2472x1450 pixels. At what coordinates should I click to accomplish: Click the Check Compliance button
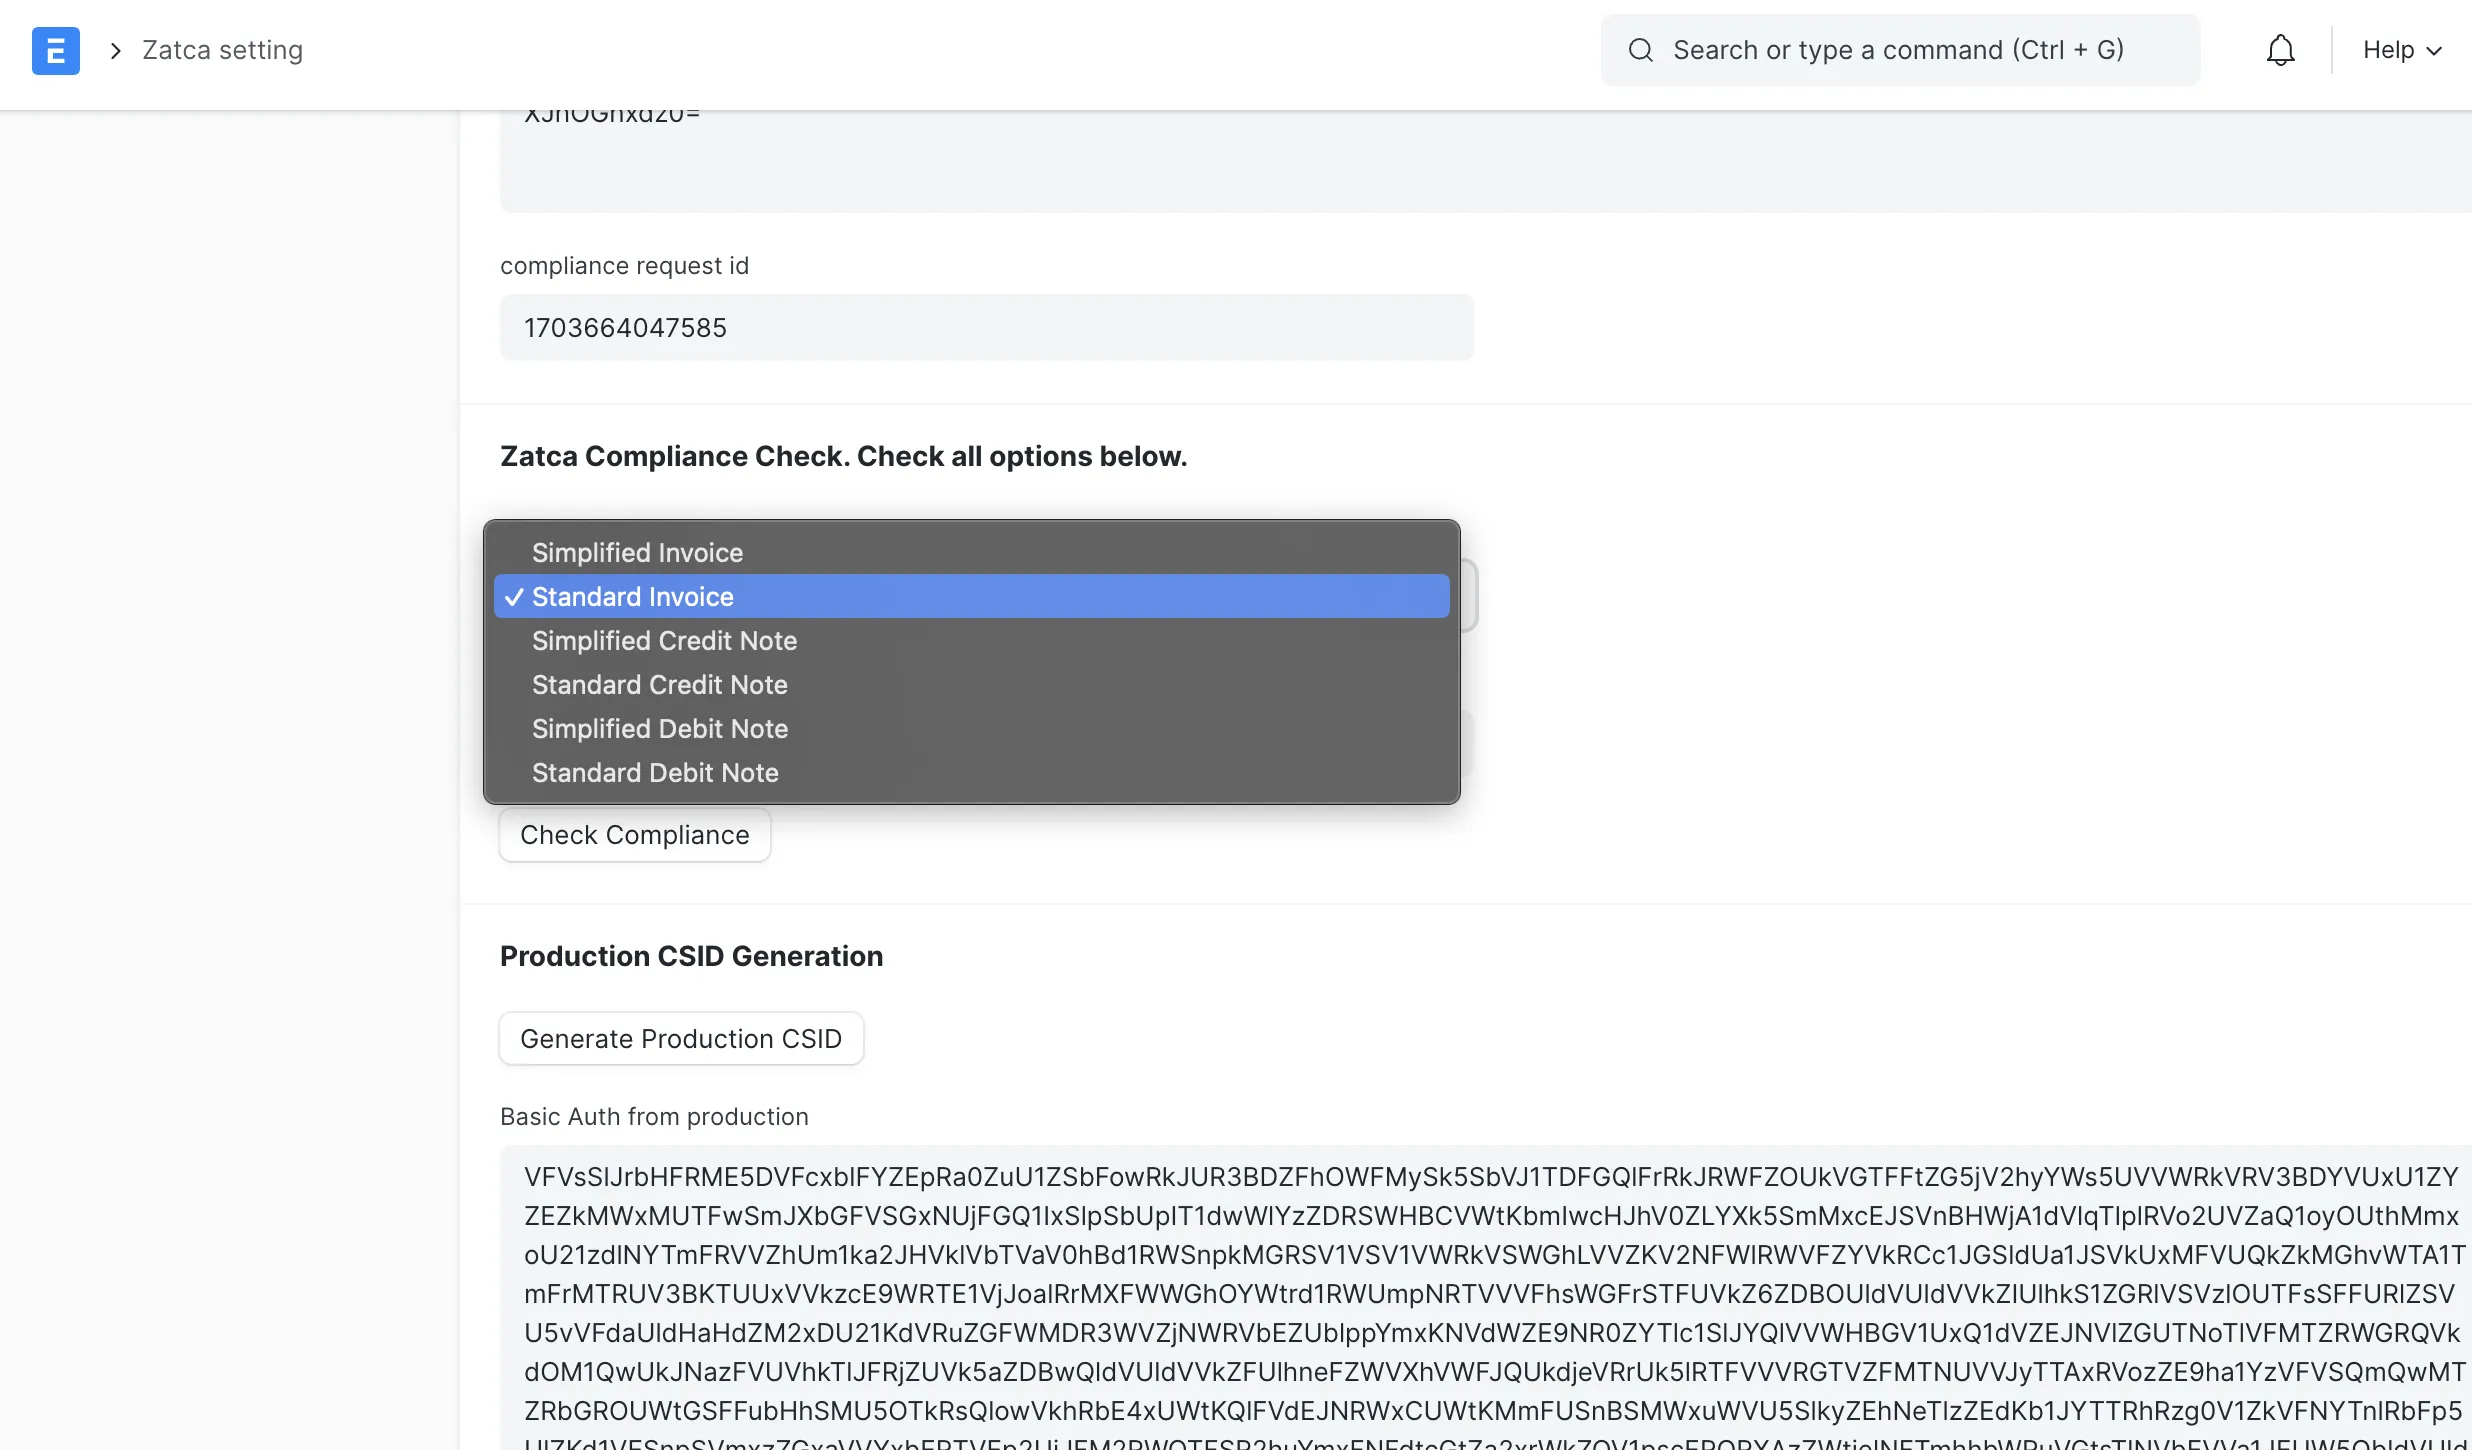point(634,834)
